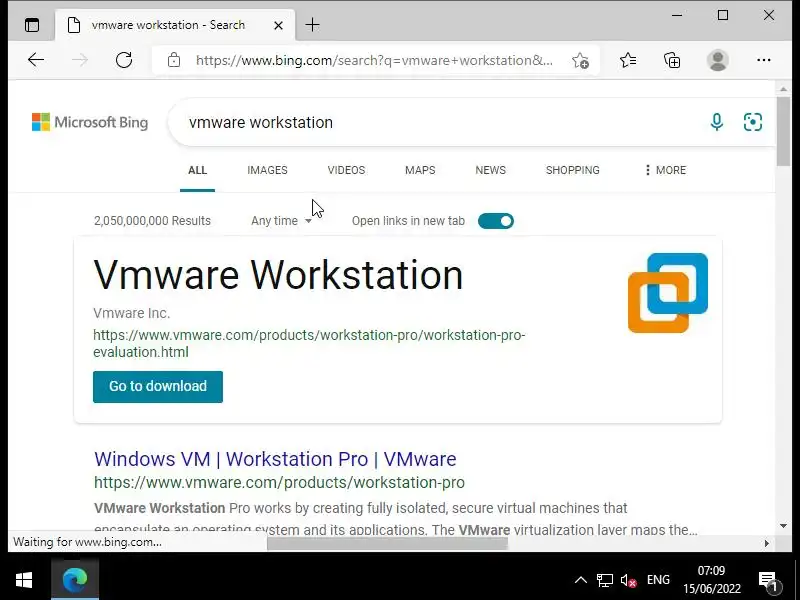
Task: Expand the MORE search categories menu
Action: pos(665,170)
